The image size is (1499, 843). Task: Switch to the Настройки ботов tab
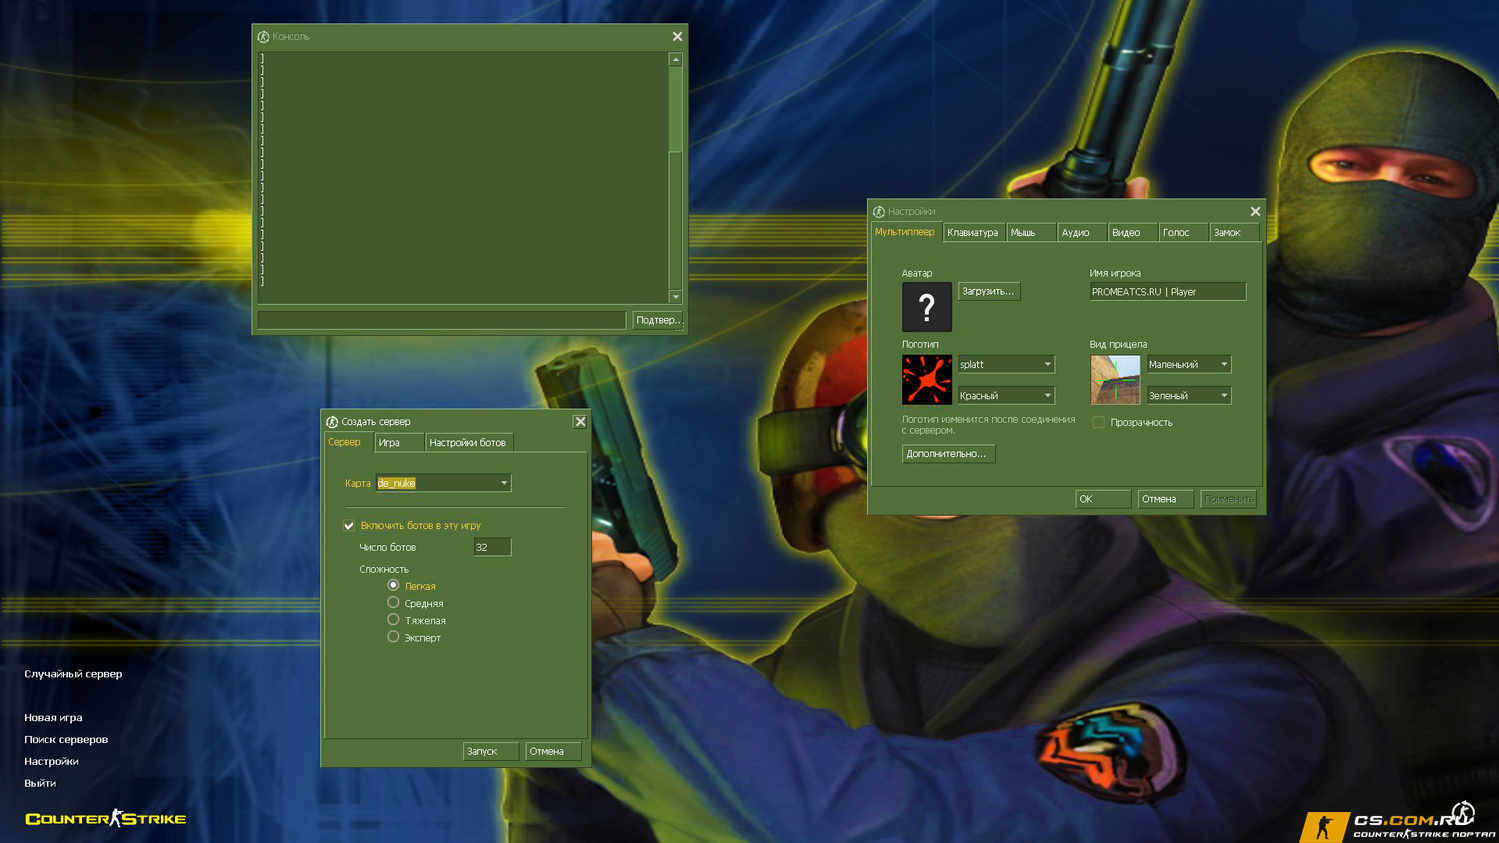468,443
